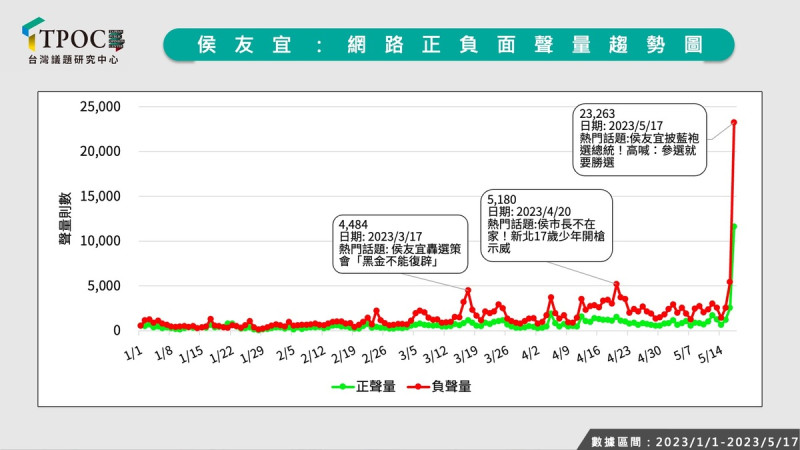Click the 23,263 peak annotation box

[639, 139]
